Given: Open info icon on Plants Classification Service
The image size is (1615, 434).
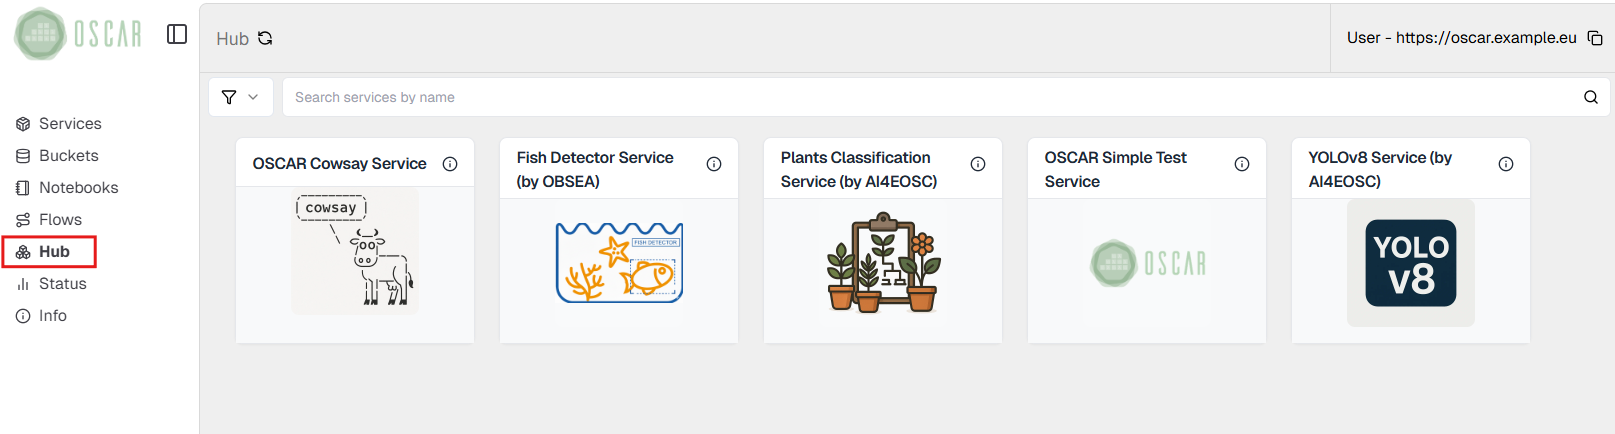Looking at the screenshot, I should tap(978, 164).
